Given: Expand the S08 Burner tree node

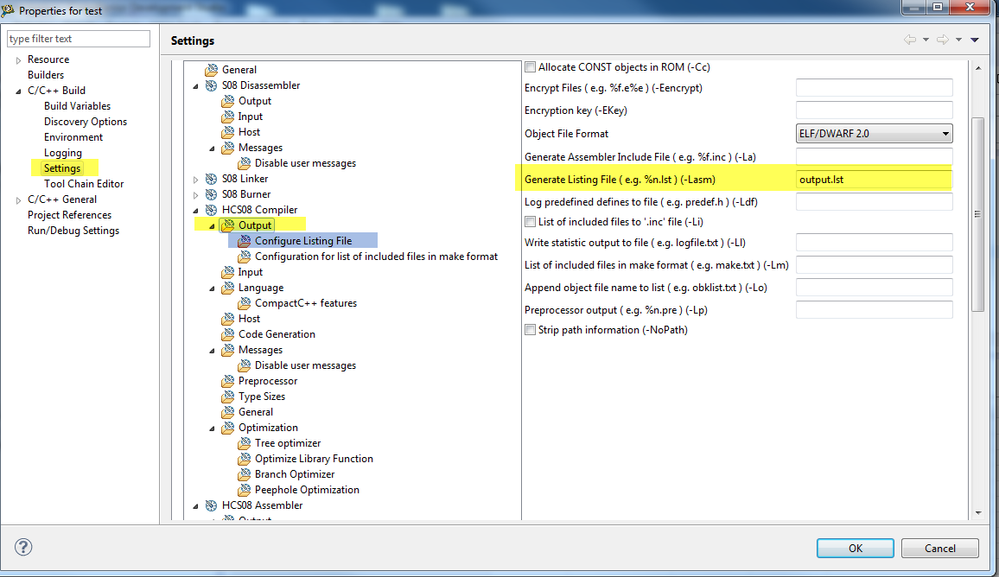Looking at the screenshot, I should coord(196,195).
